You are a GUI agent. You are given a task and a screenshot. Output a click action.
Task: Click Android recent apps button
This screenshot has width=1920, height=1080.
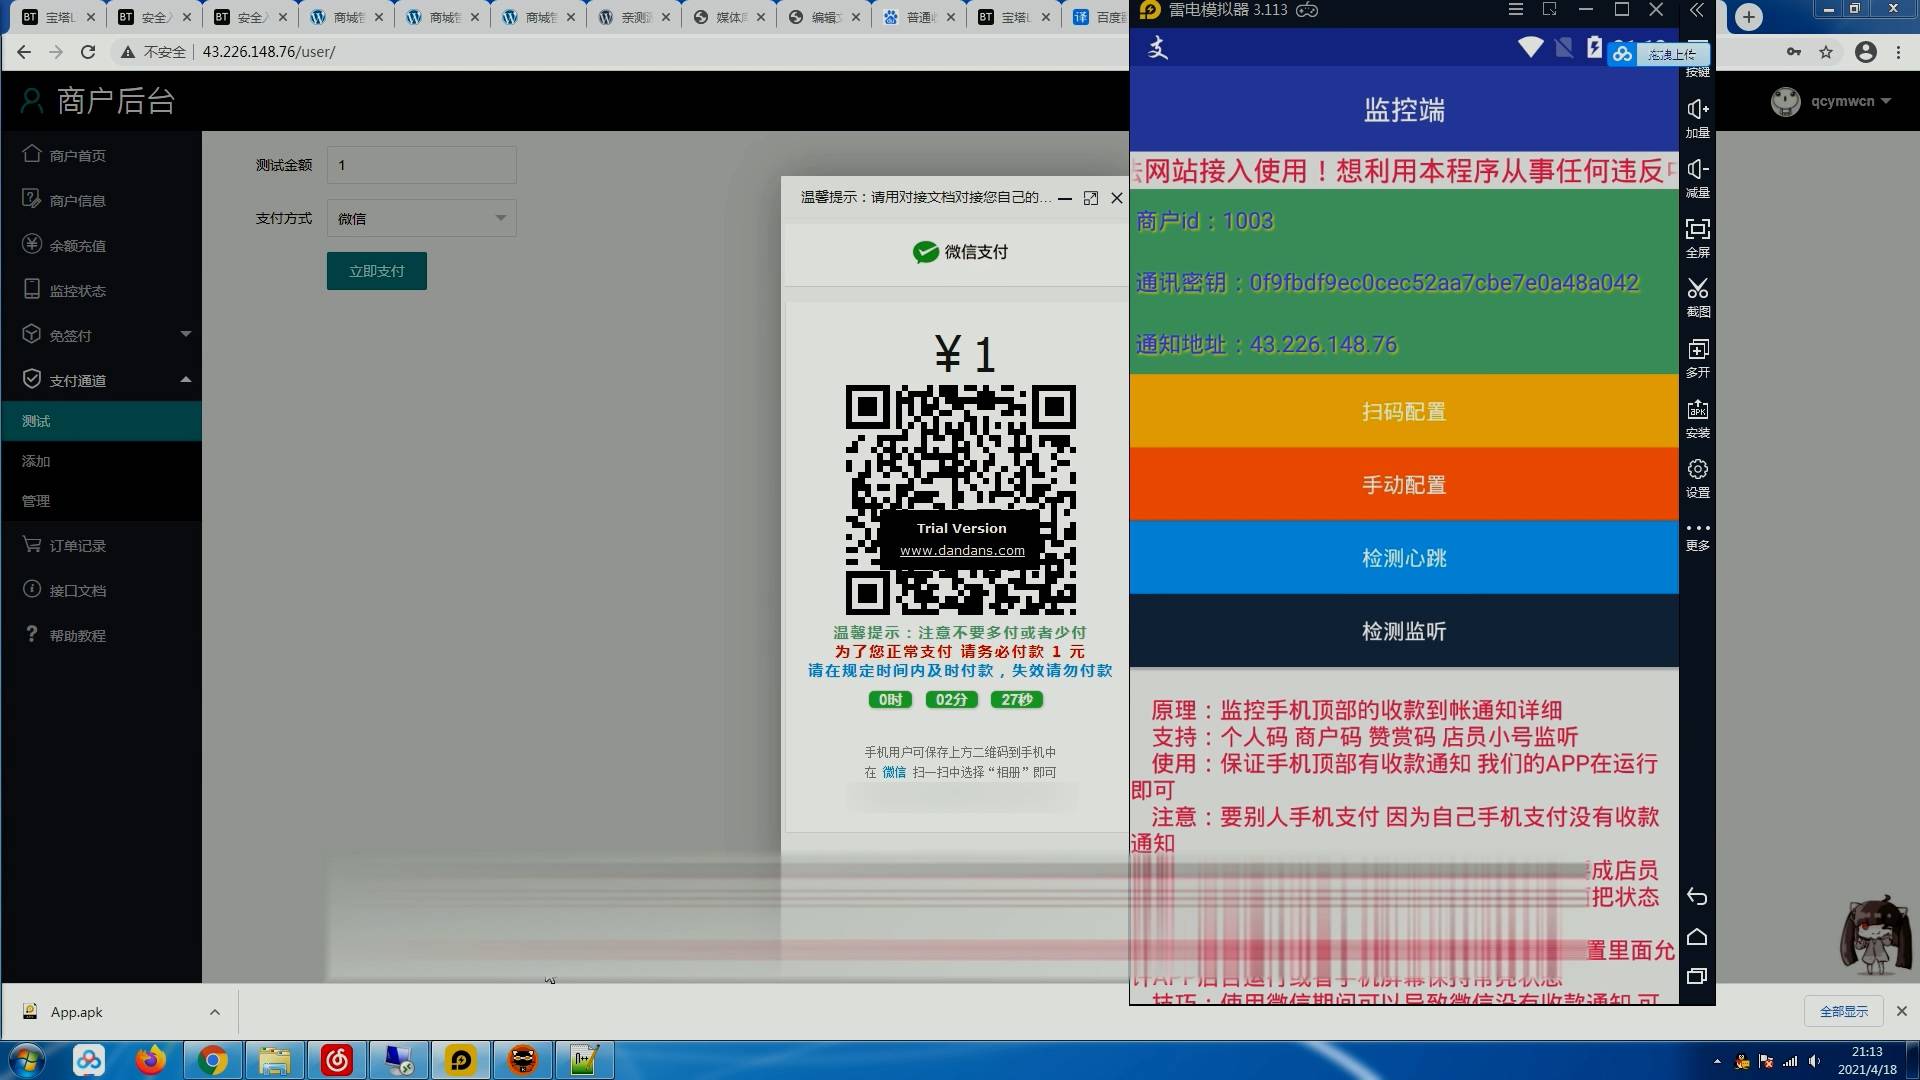click(1697, 977)
